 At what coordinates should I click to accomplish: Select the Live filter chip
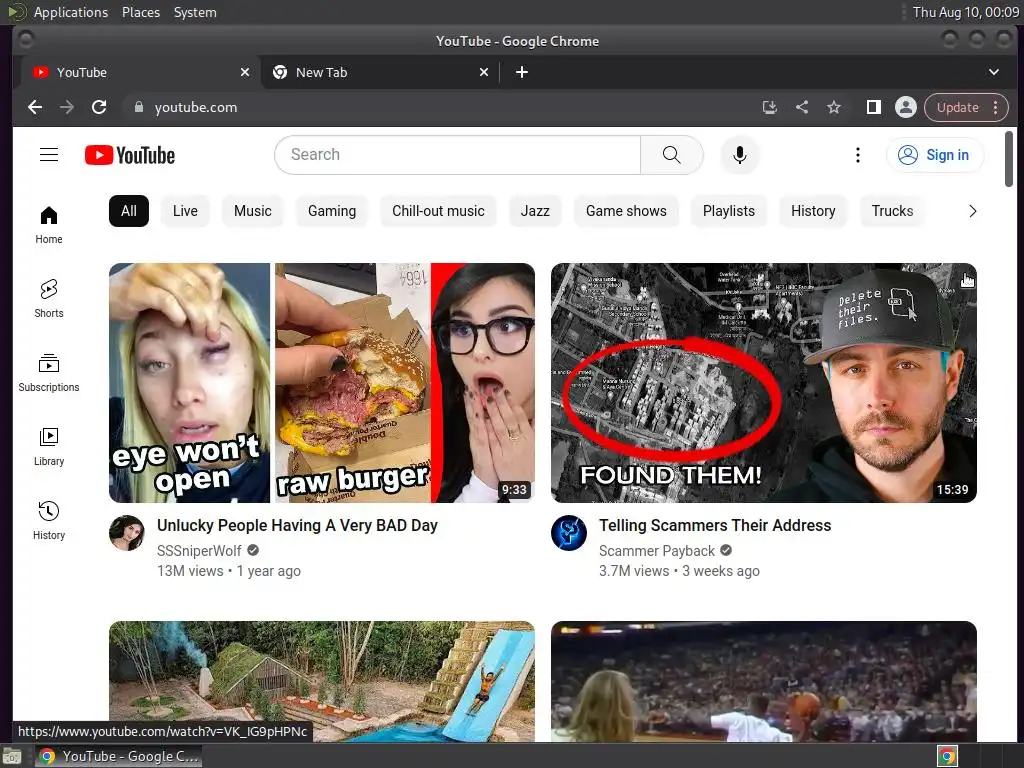point(185,211)
